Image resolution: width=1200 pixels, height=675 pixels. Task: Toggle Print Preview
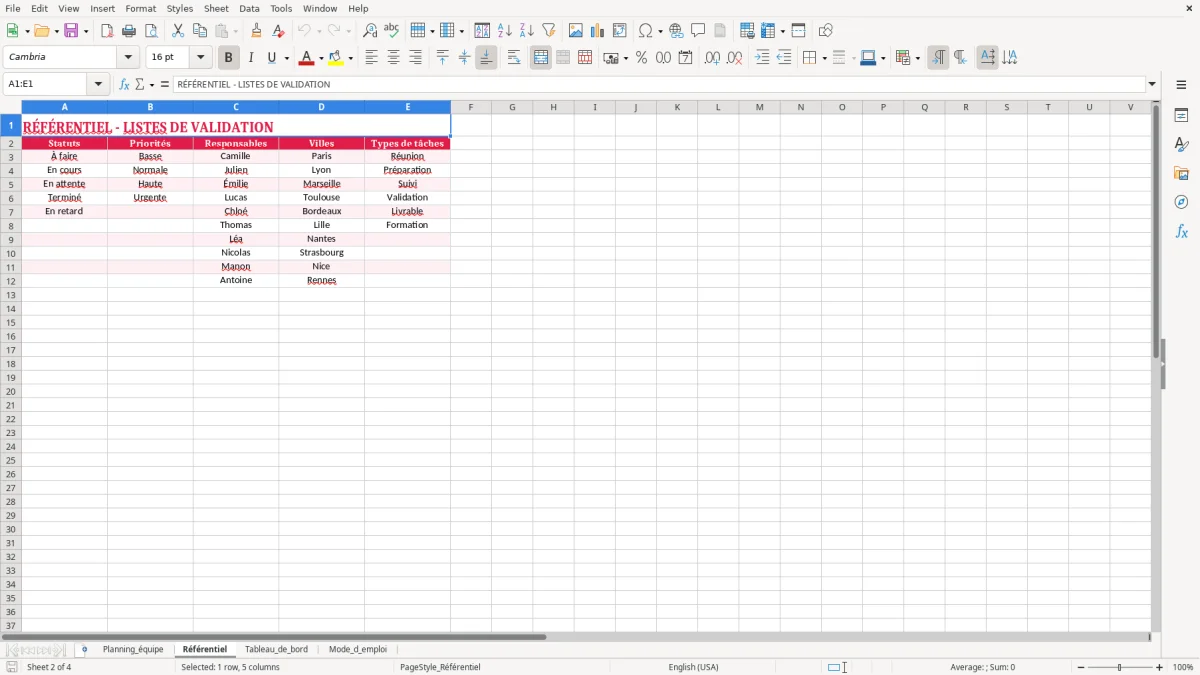151,31
